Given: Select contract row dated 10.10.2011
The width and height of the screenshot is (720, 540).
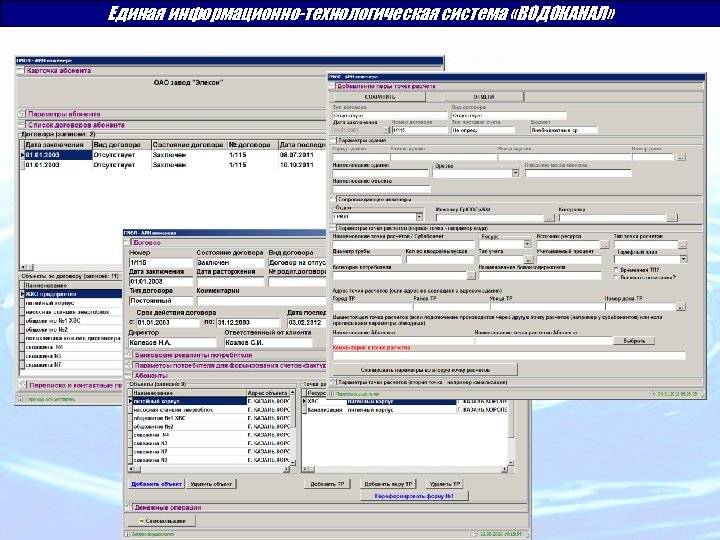Looking at the screenshot, I should tap(174, 165).
